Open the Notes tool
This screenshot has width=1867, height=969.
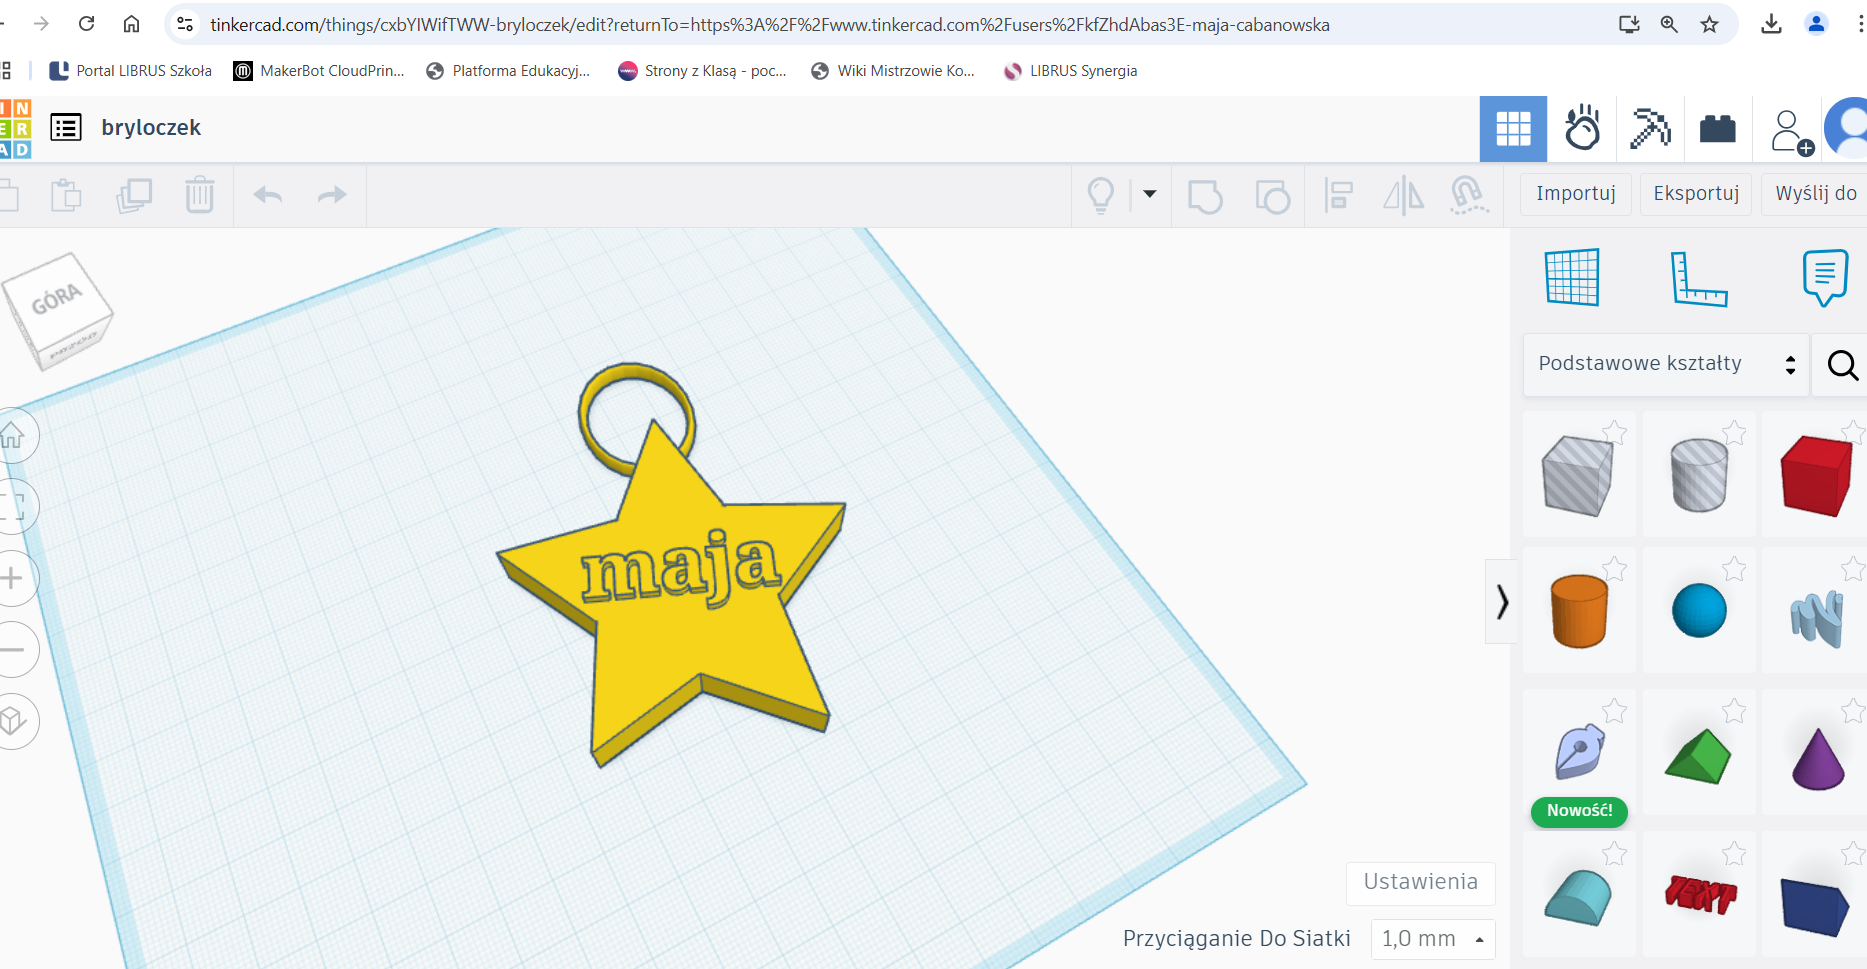click(x=1825, y=277)
